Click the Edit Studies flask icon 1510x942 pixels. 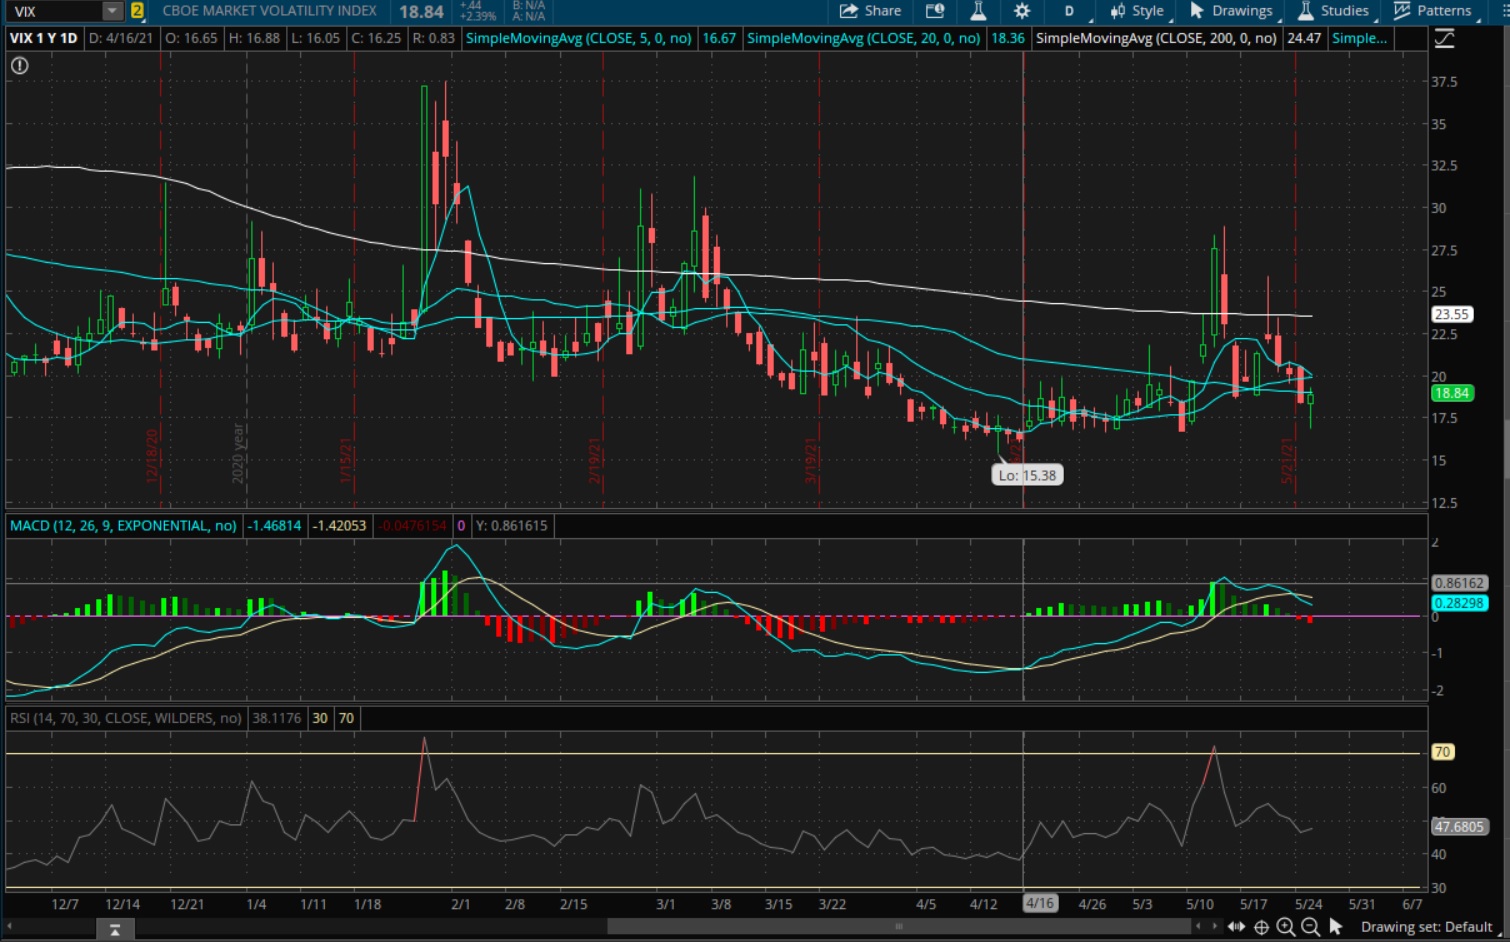click(x=978, y=11)
